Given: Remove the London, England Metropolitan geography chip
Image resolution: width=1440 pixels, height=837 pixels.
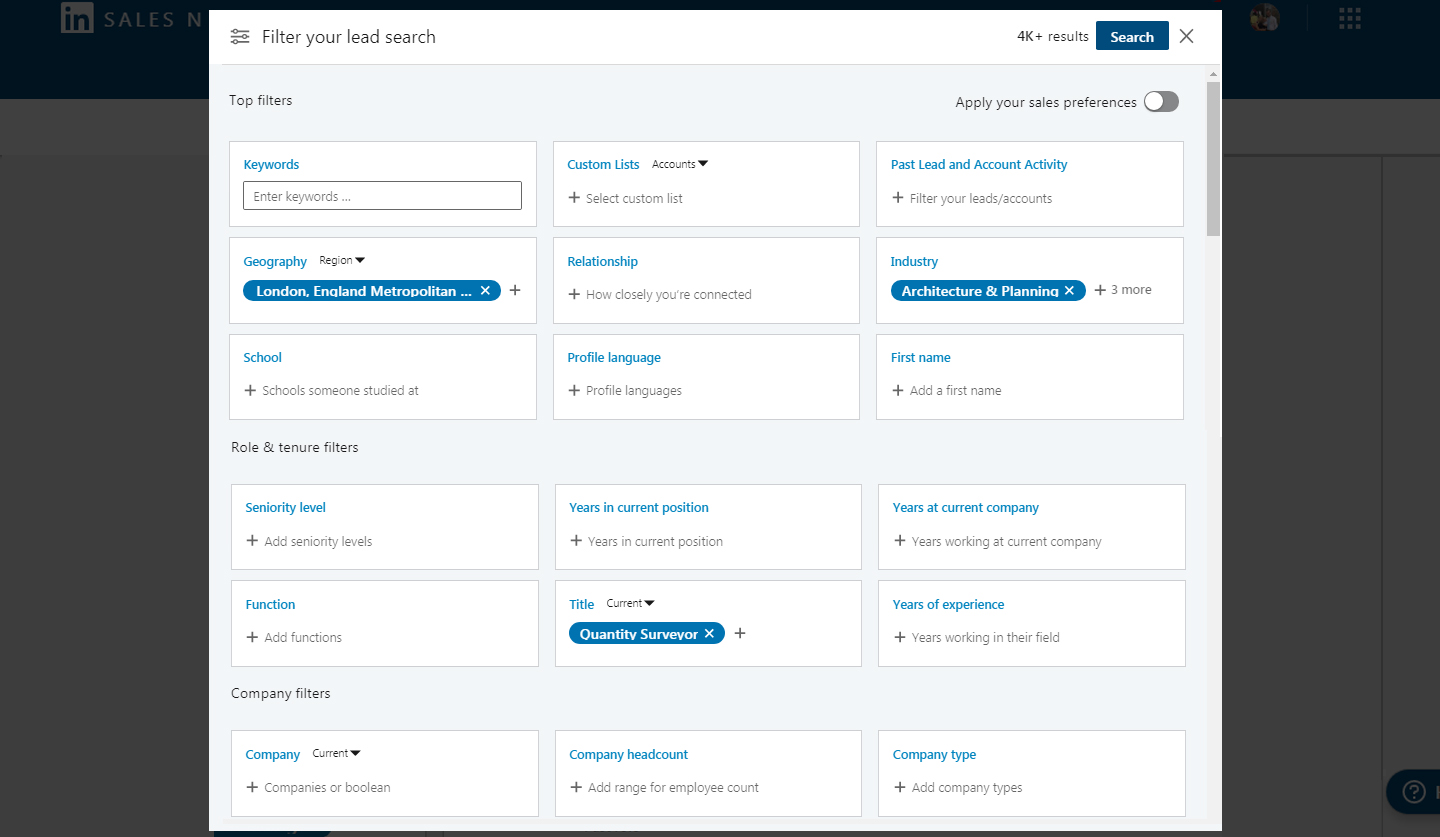Looking at the screenshot, I should coord(485,291).
